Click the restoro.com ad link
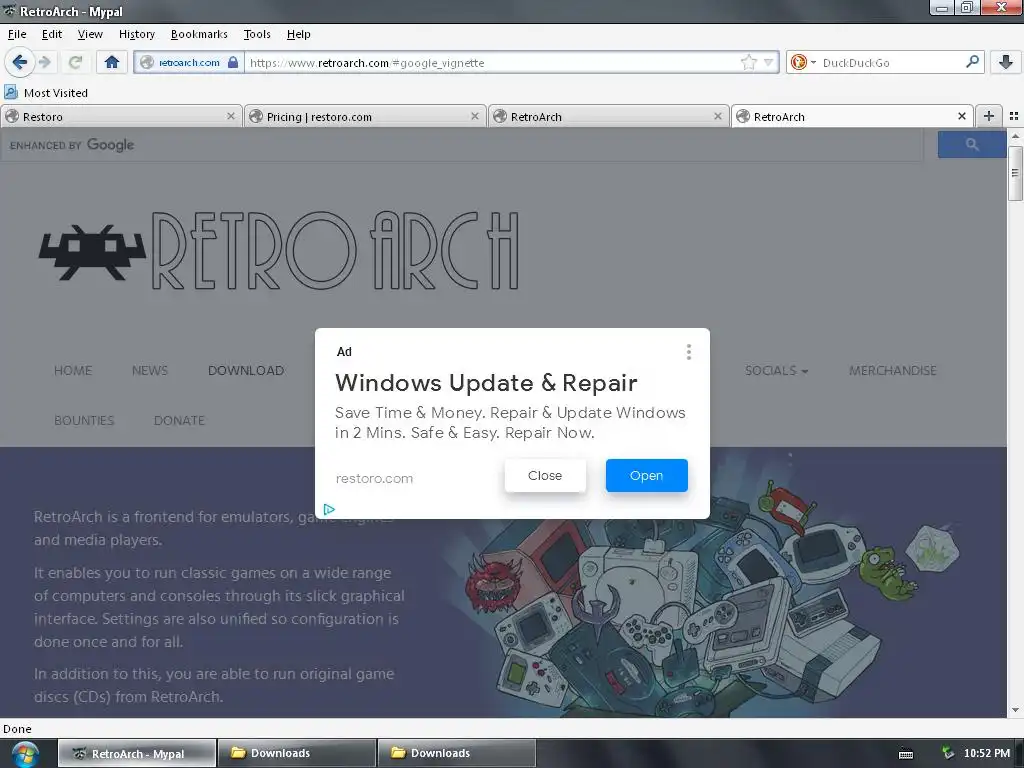The height and width of the screenshot is (768, 1024). click(374, 478)
